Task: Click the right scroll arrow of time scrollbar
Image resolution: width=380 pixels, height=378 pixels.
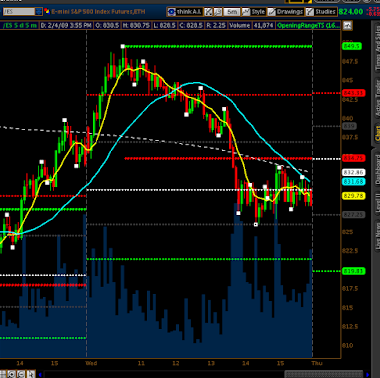Action: [x=368, y=375]
